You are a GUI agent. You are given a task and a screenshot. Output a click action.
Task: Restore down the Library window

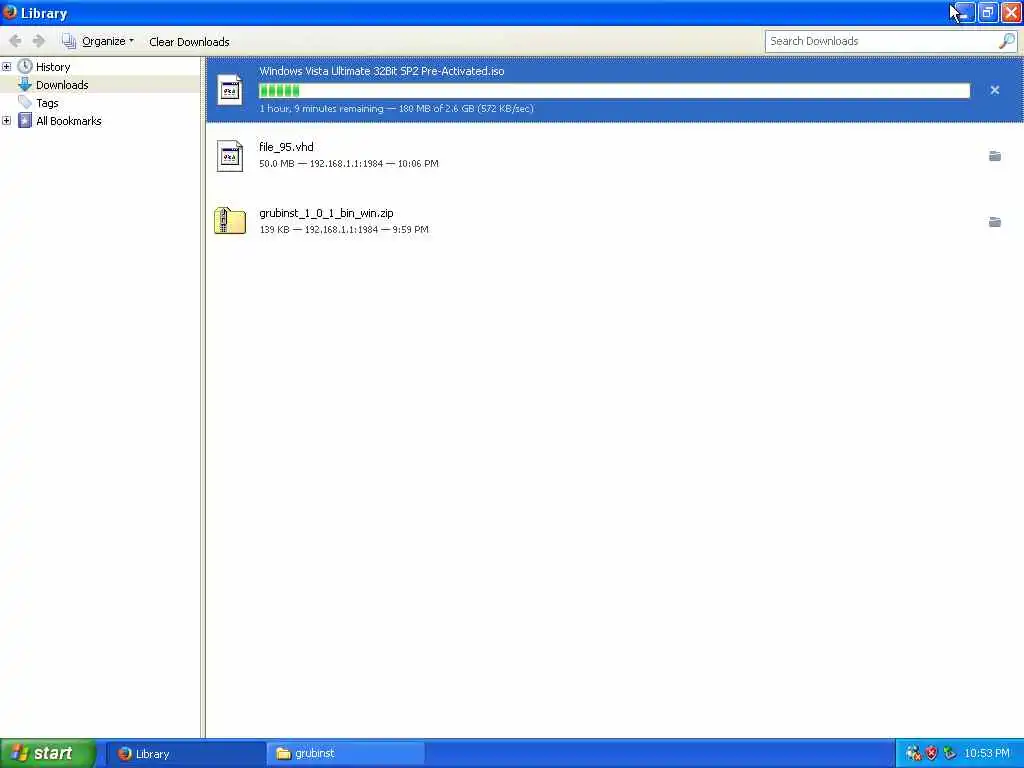click(x=987, y=12)
